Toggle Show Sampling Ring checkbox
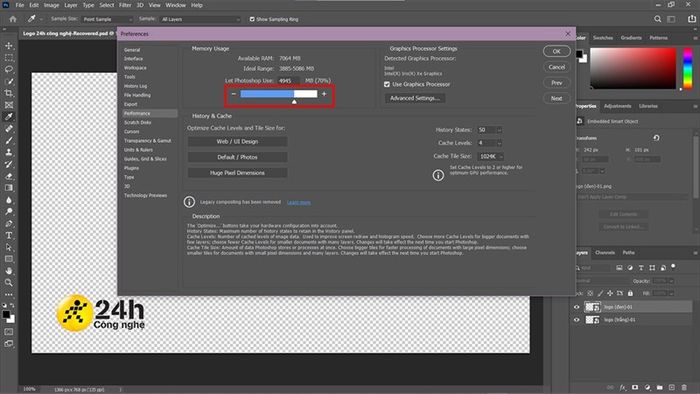The height and width of the screenshot is (394, 700). coord(252,19)
